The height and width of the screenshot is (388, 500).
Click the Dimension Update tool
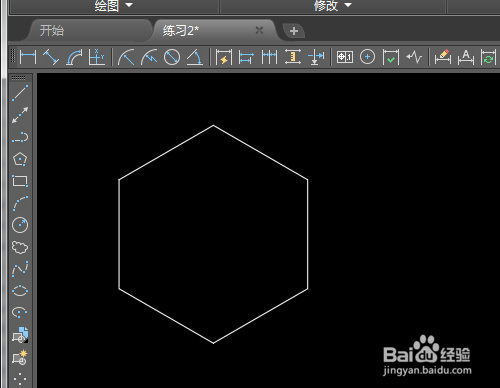[x=488, y=57]
